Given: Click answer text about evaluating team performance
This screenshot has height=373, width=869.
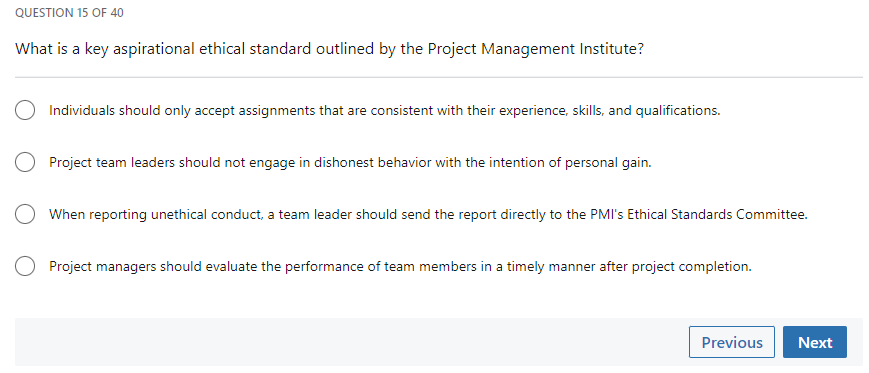Looking at the screenshot, I should (400, 267).
